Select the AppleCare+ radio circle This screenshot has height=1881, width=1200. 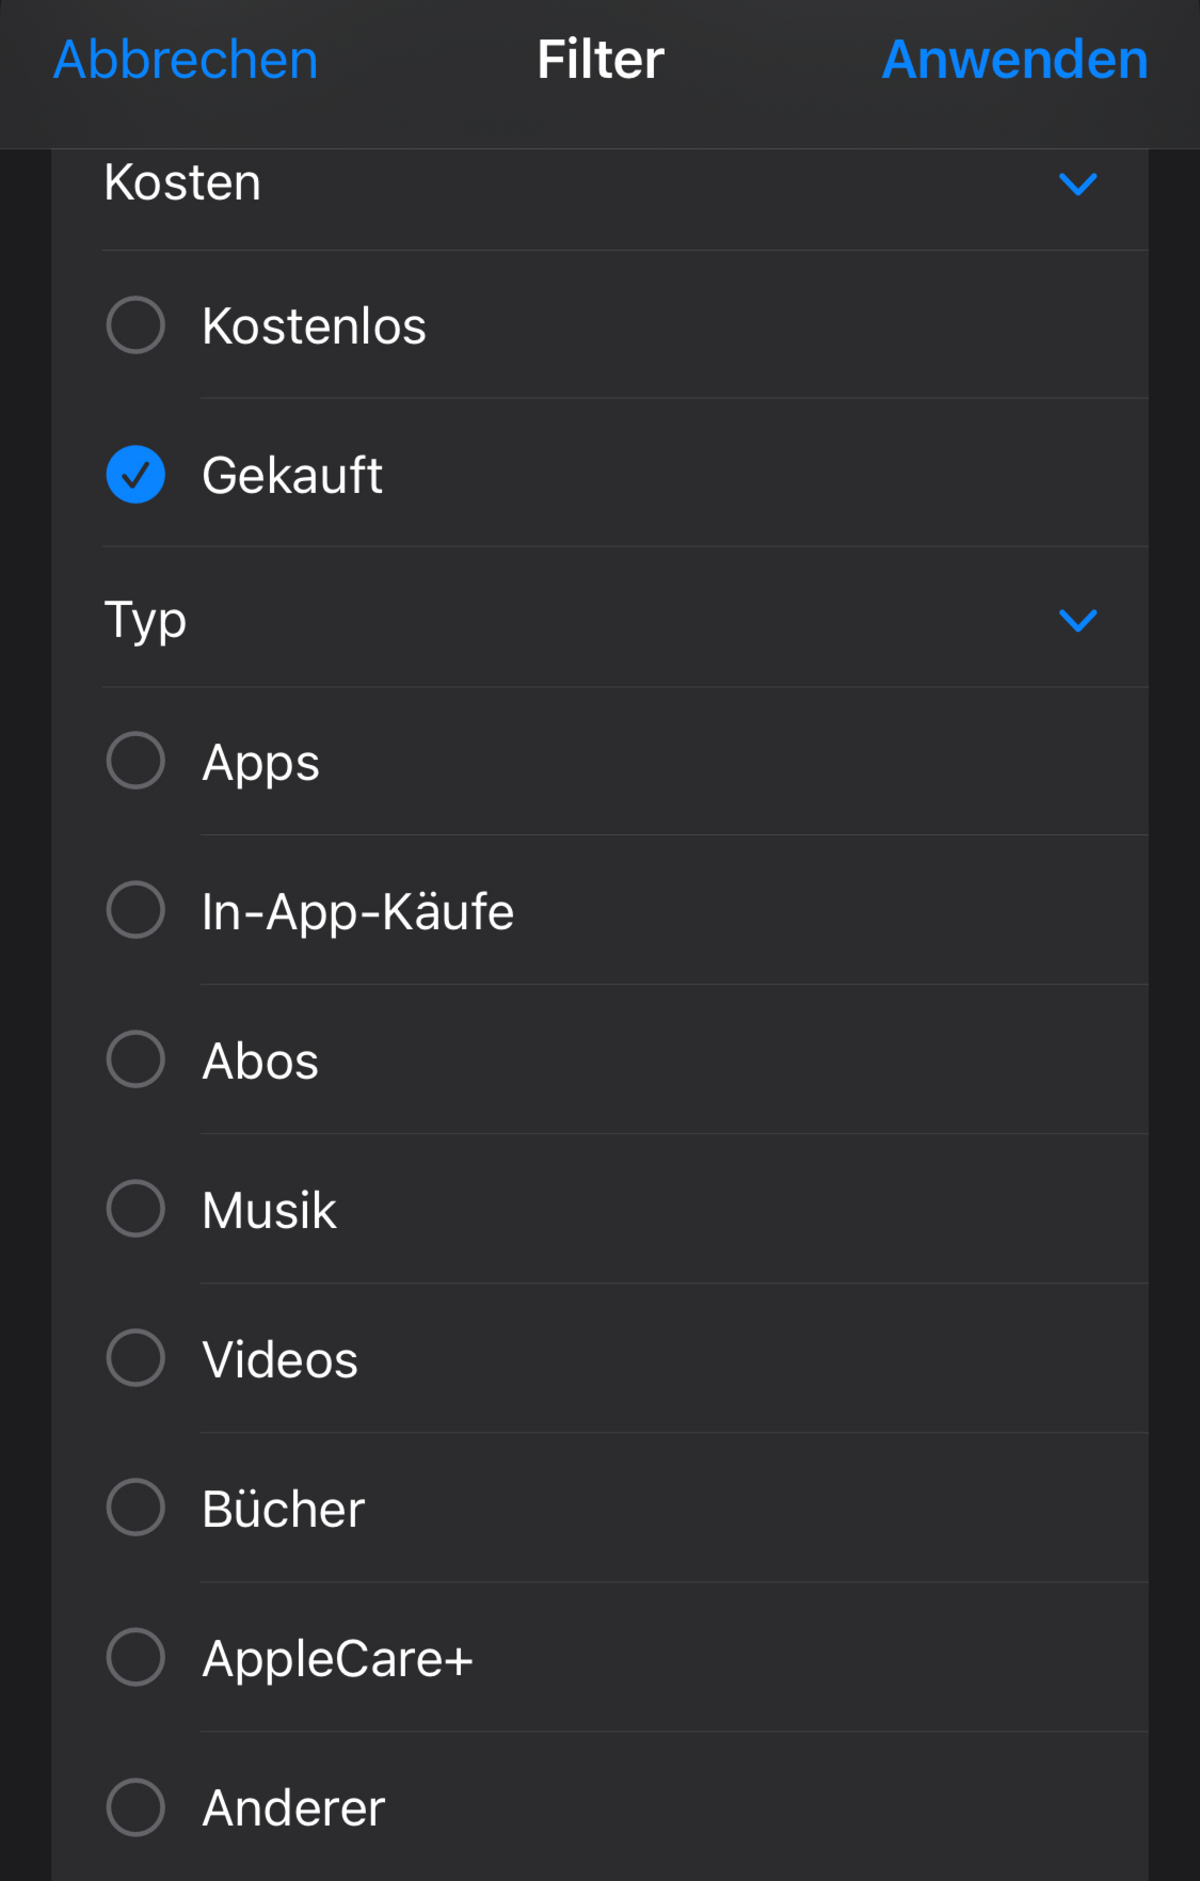click(x=136, y=1657)
